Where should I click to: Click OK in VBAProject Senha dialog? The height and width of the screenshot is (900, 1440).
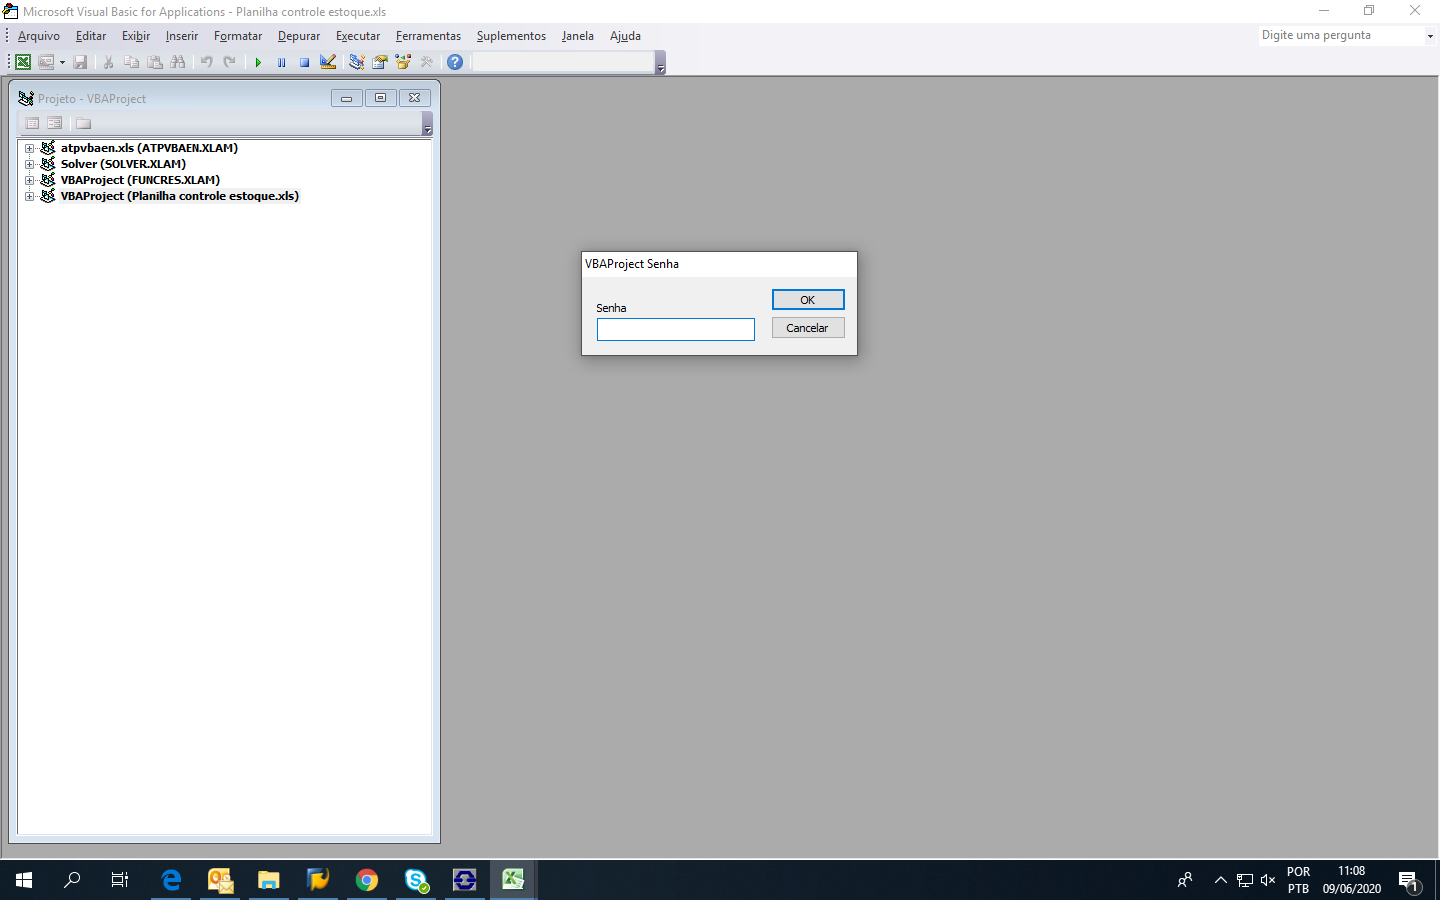click(808, 300)
